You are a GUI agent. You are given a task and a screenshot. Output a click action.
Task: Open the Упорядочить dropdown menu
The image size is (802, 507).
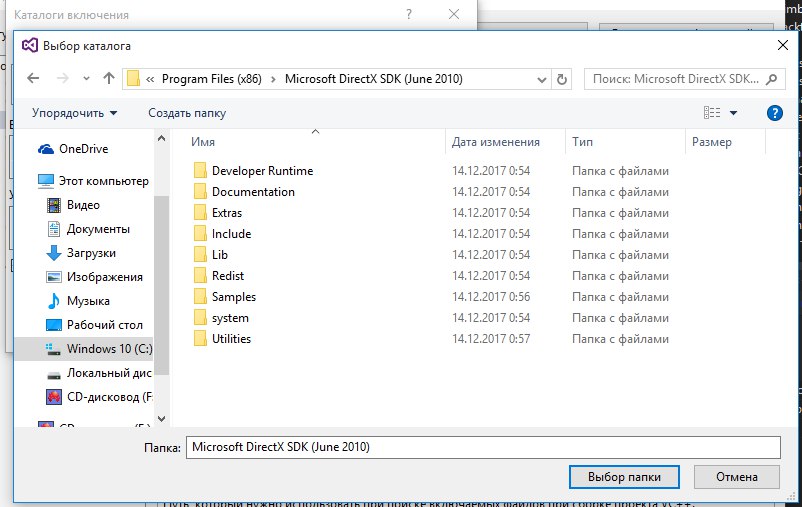click(x=74, y=113)
